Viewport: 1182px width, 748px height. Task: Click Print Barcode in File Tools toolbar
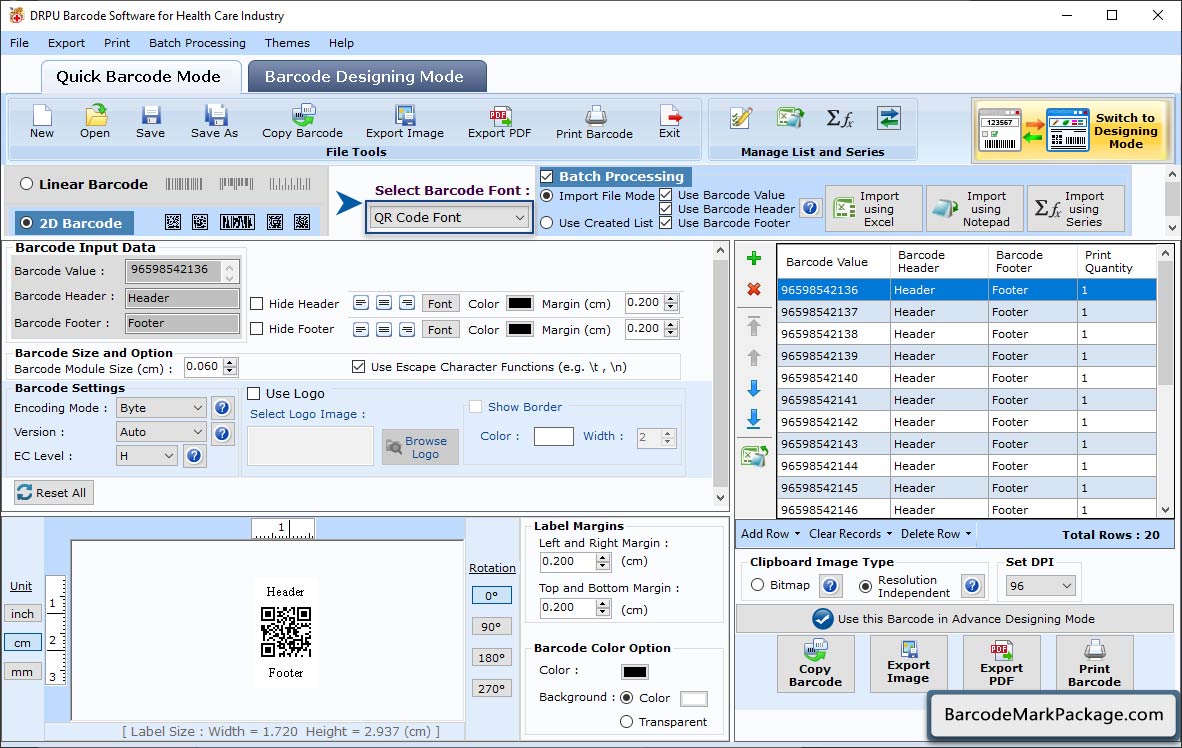click(x=594, y=122)
